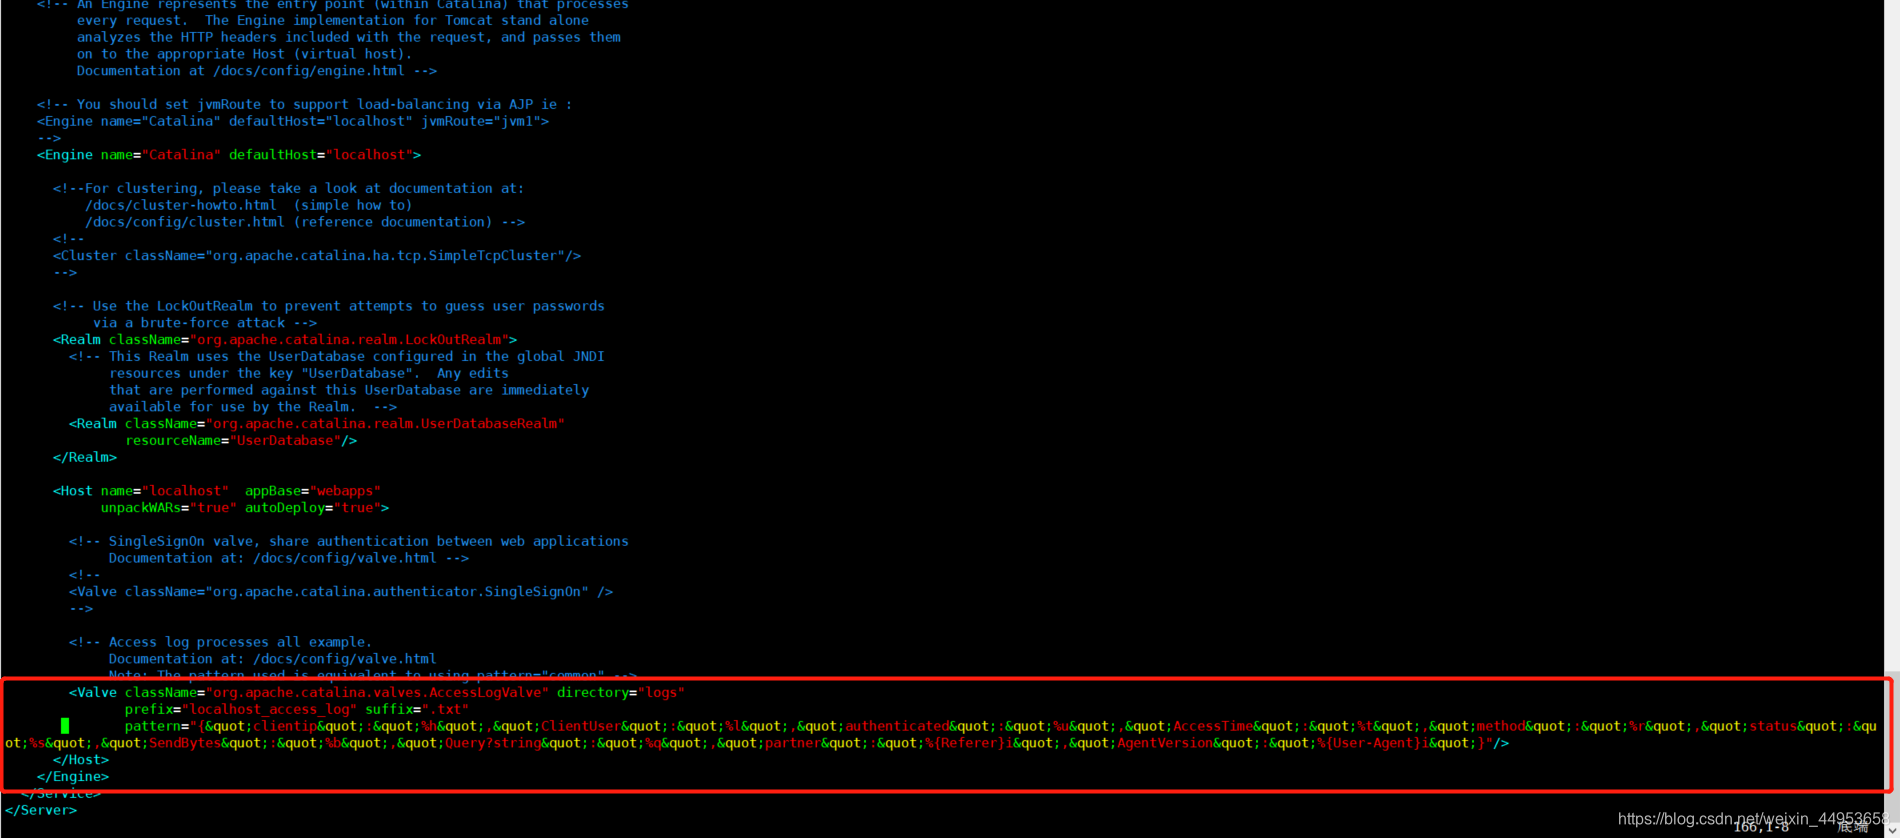Place cursor on the green vim cursor block
1900x838 pixels.
point(65,726)
